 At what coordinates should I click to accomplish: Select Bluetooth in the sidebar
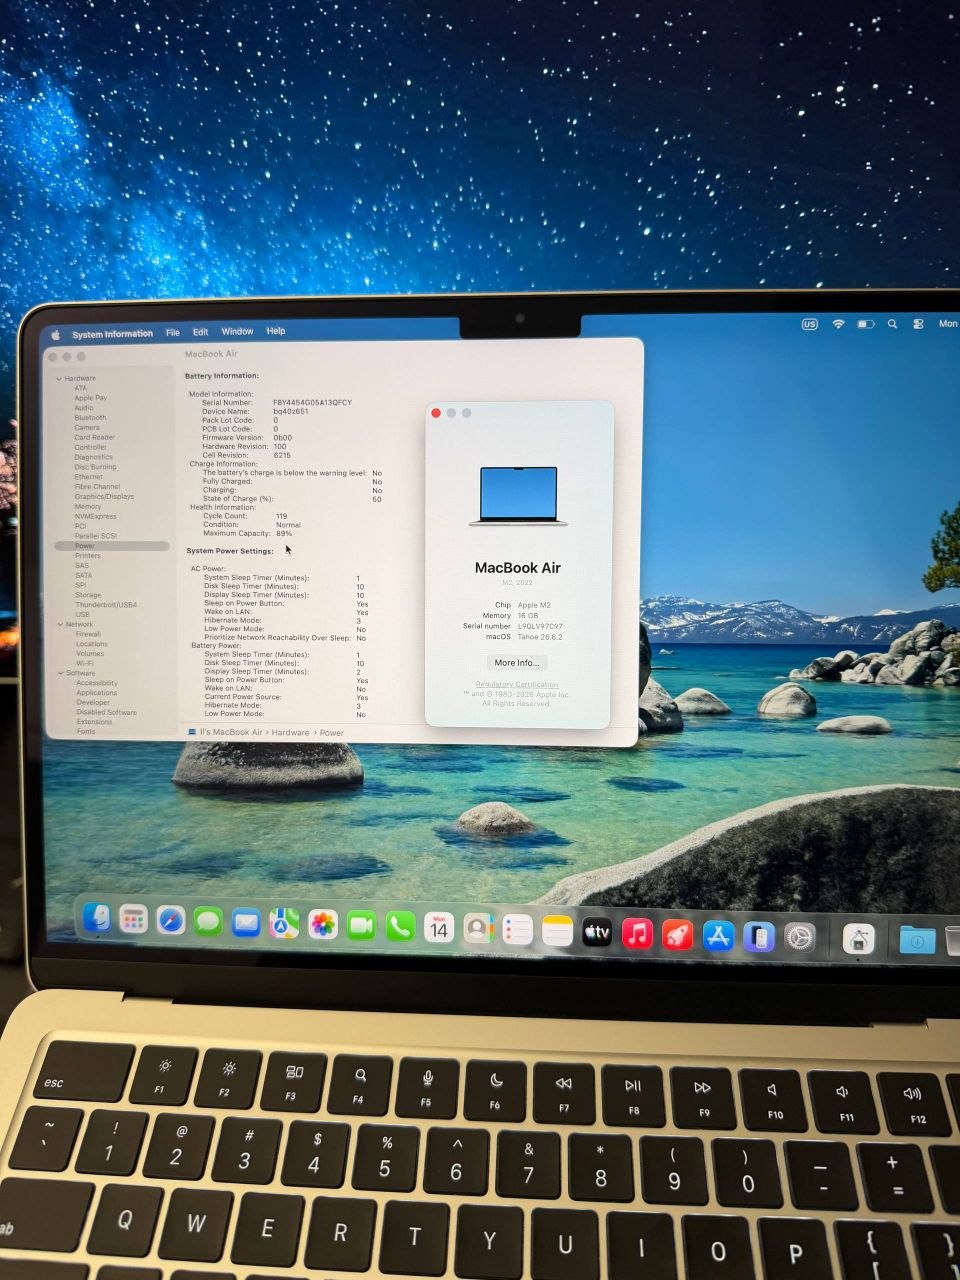click(x=90, y=418)
